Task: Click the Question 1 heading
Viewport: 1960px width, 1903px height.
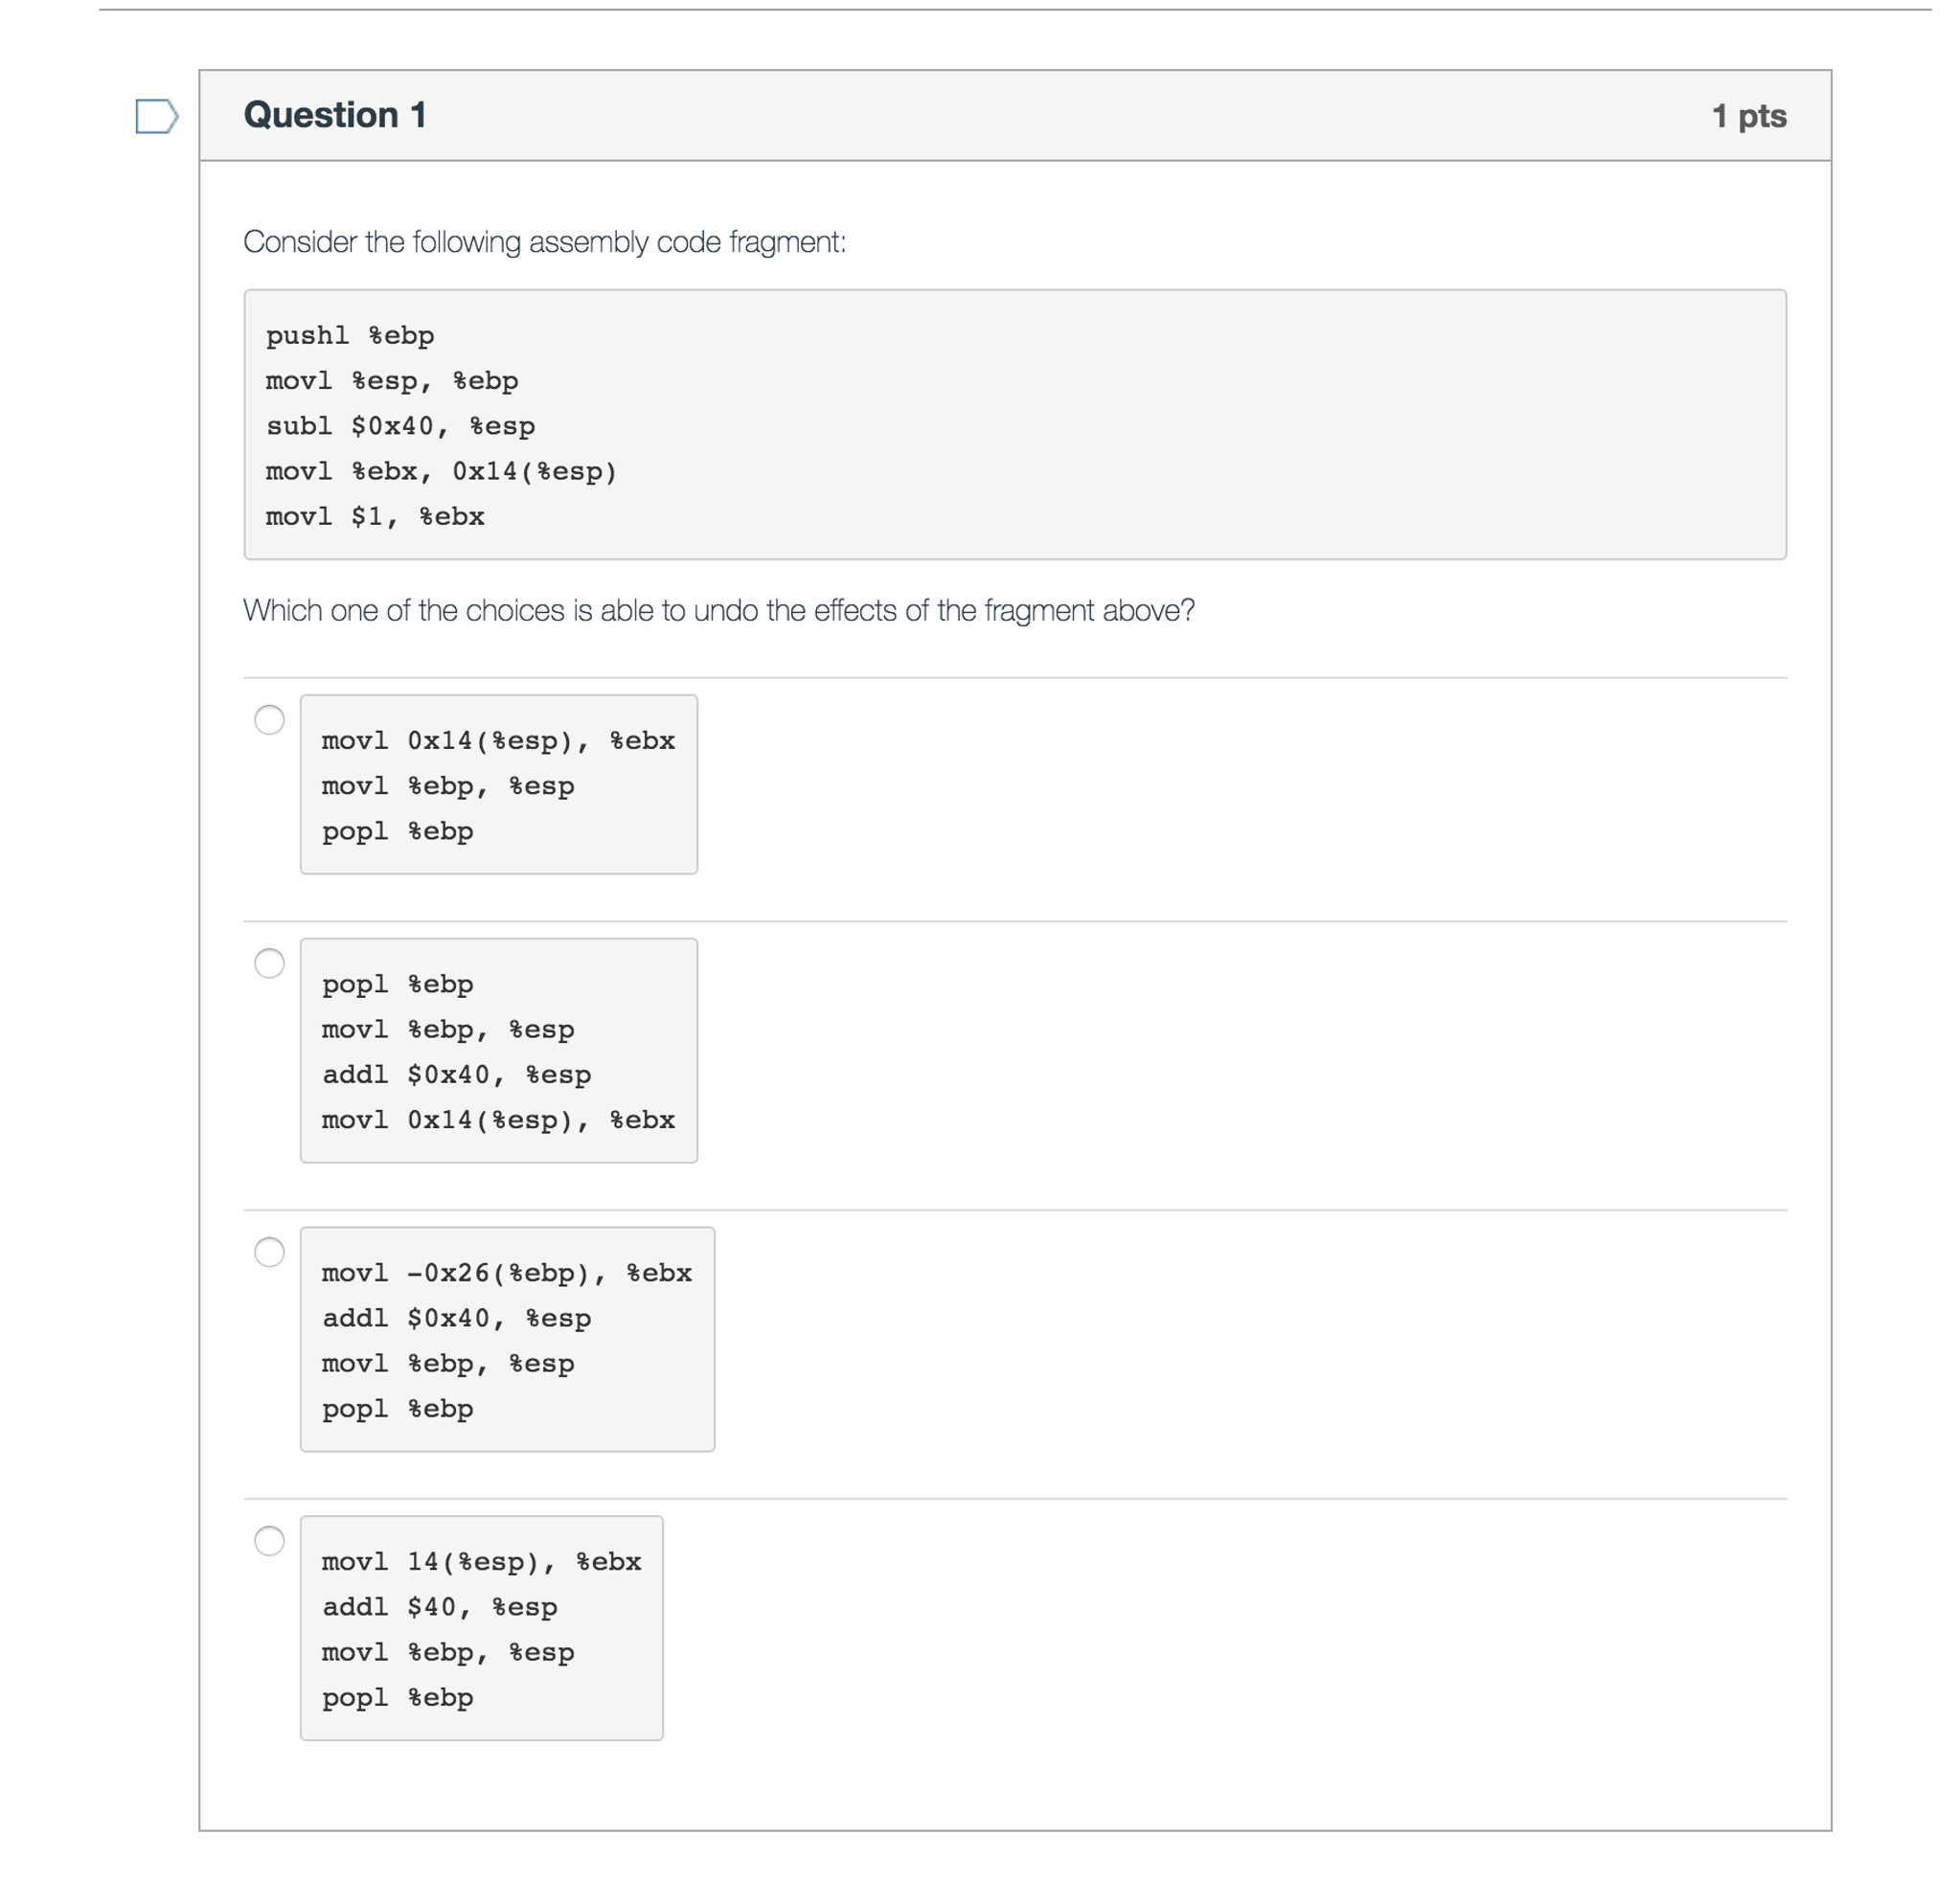Action: 335,116
